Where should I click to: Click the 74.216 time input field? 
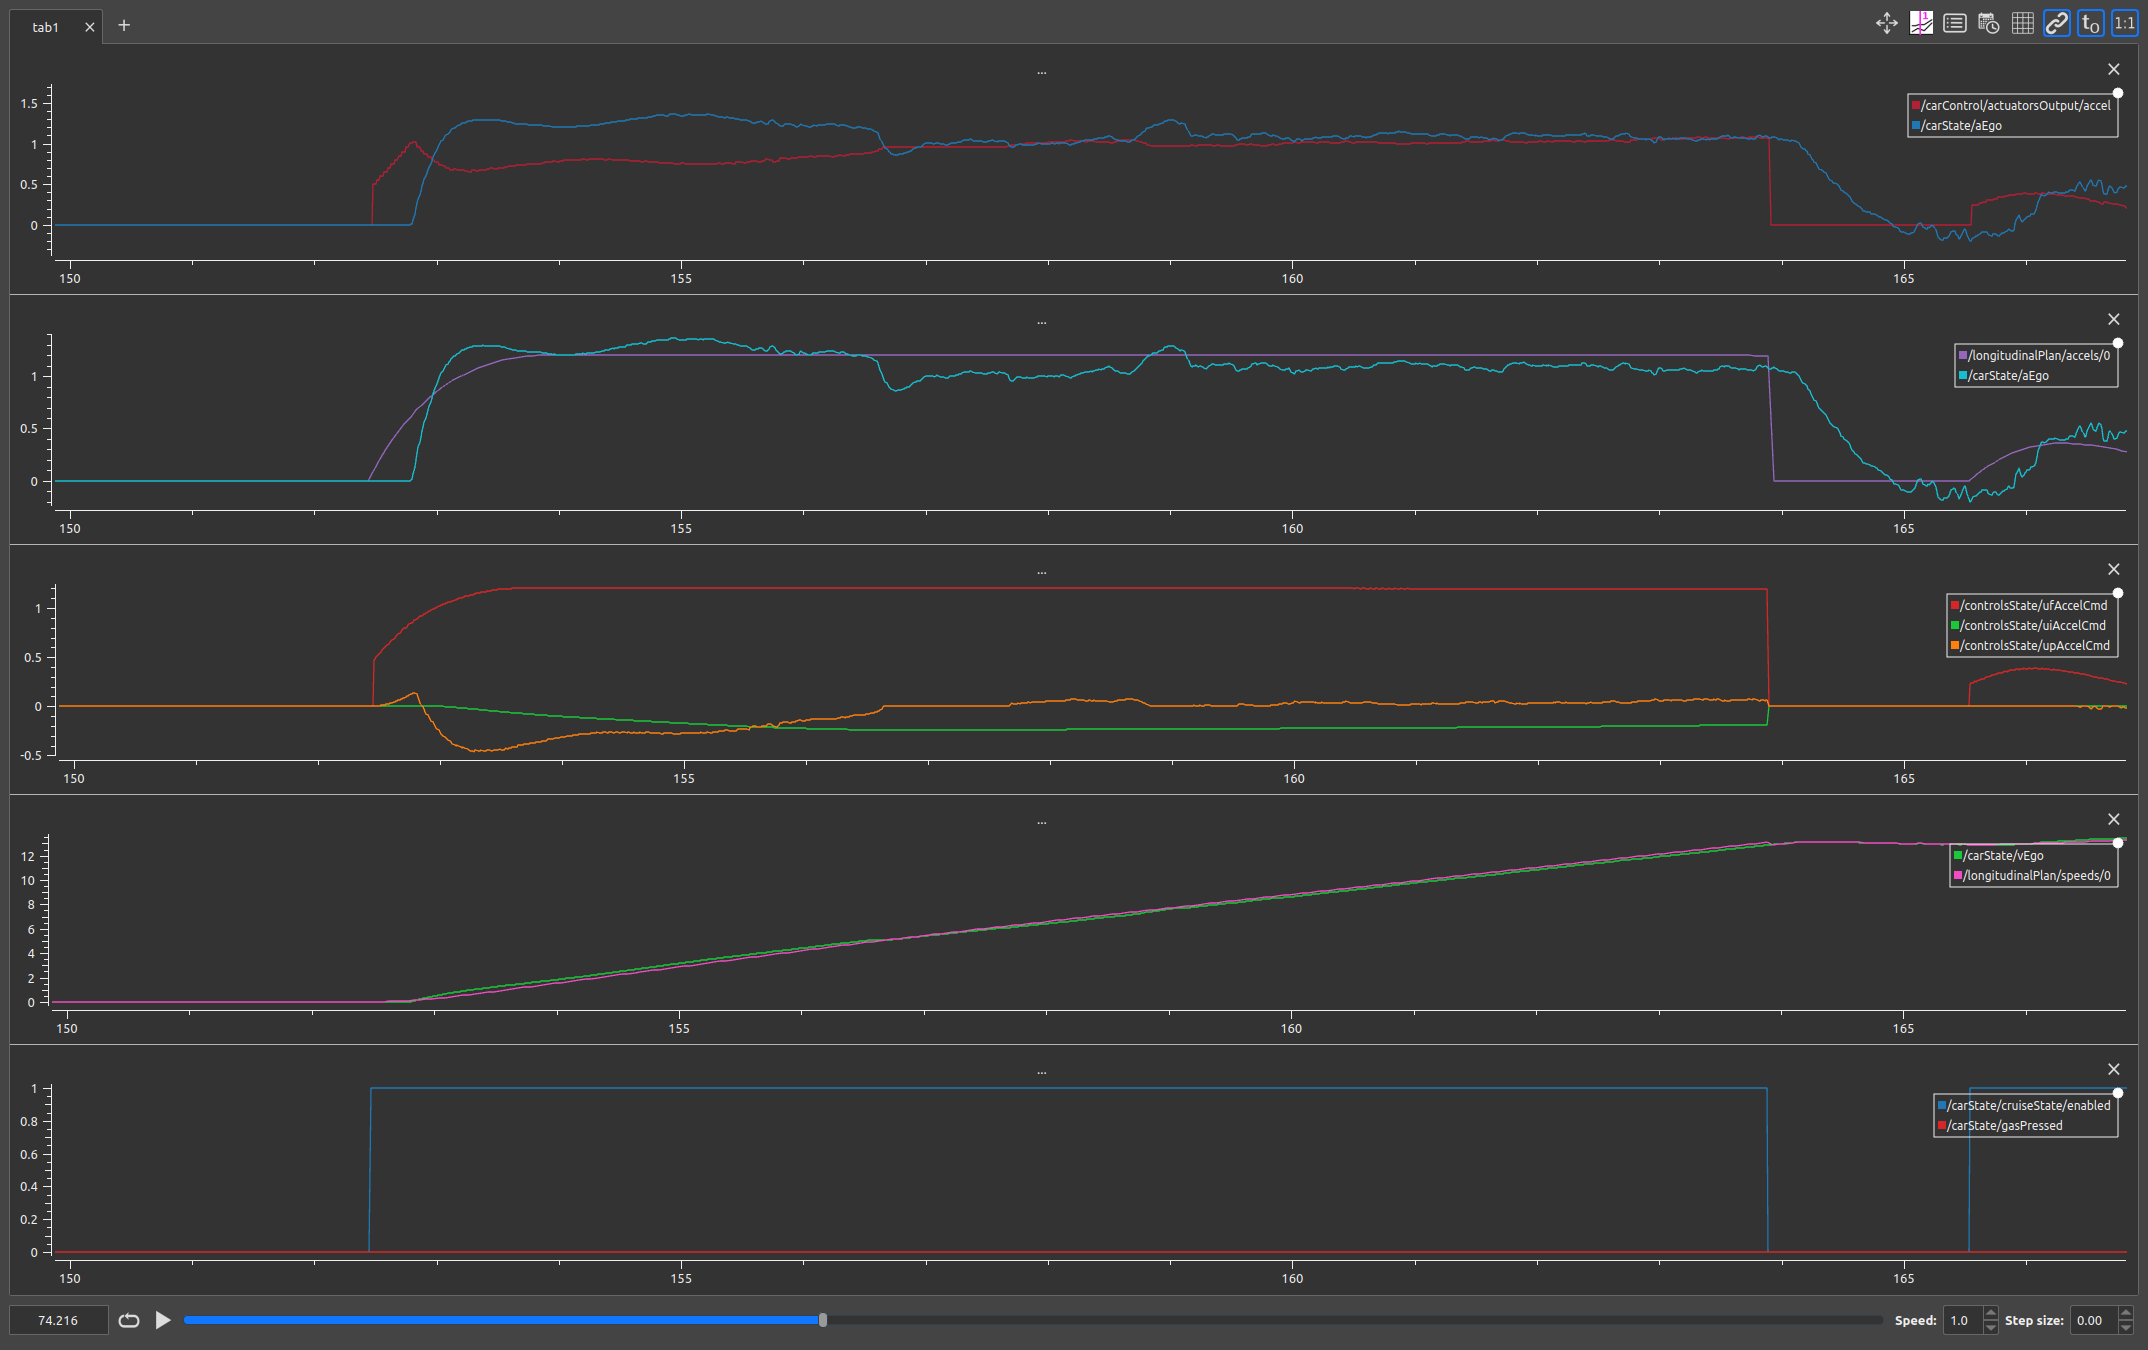pos(58,1320)
